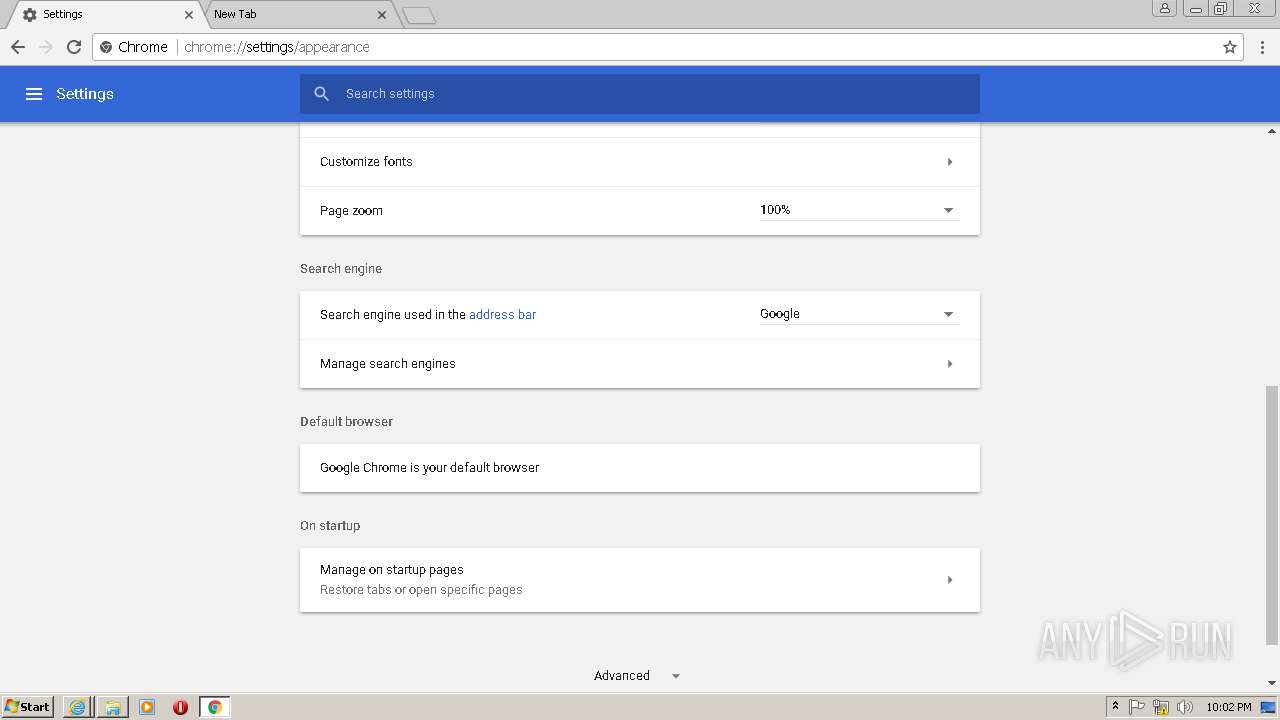Close the Settings tab
The width and height of the screenshot is (1280, 720).
(189, 15)
